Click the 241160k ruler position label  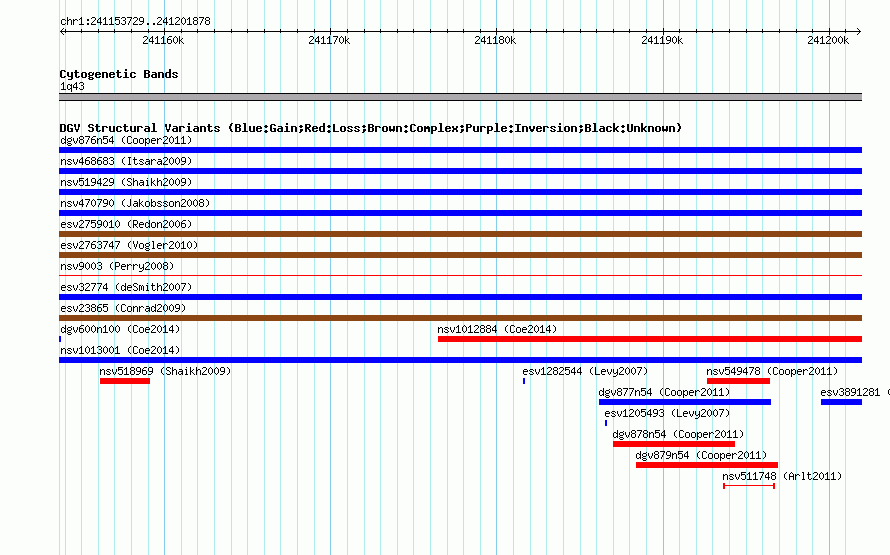click(163, 40)
